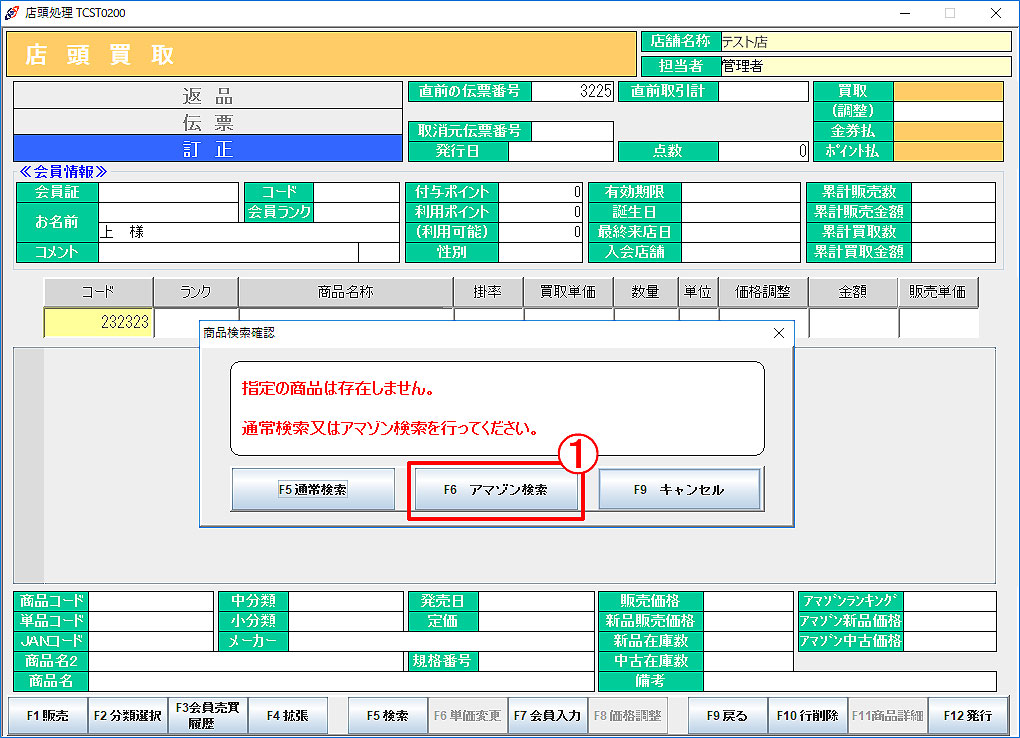This screenshot has height=738, width=1020.
Task: Delete row using F10 行削除
Action: click(807, 716)
